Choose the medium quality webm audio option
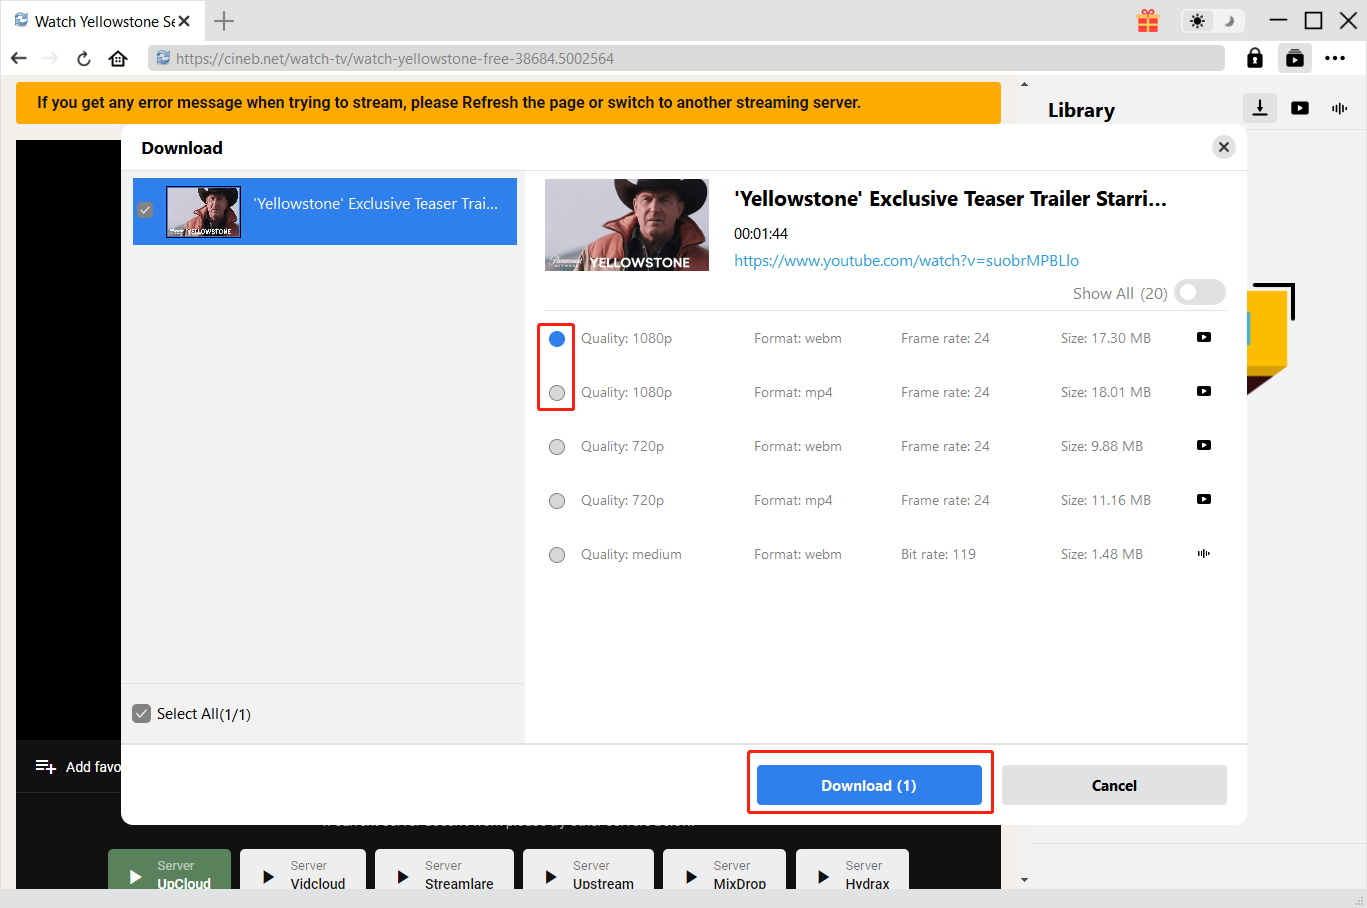Image resolution: width=1367 pixels, height=908 pixels. tap(557, 555)
